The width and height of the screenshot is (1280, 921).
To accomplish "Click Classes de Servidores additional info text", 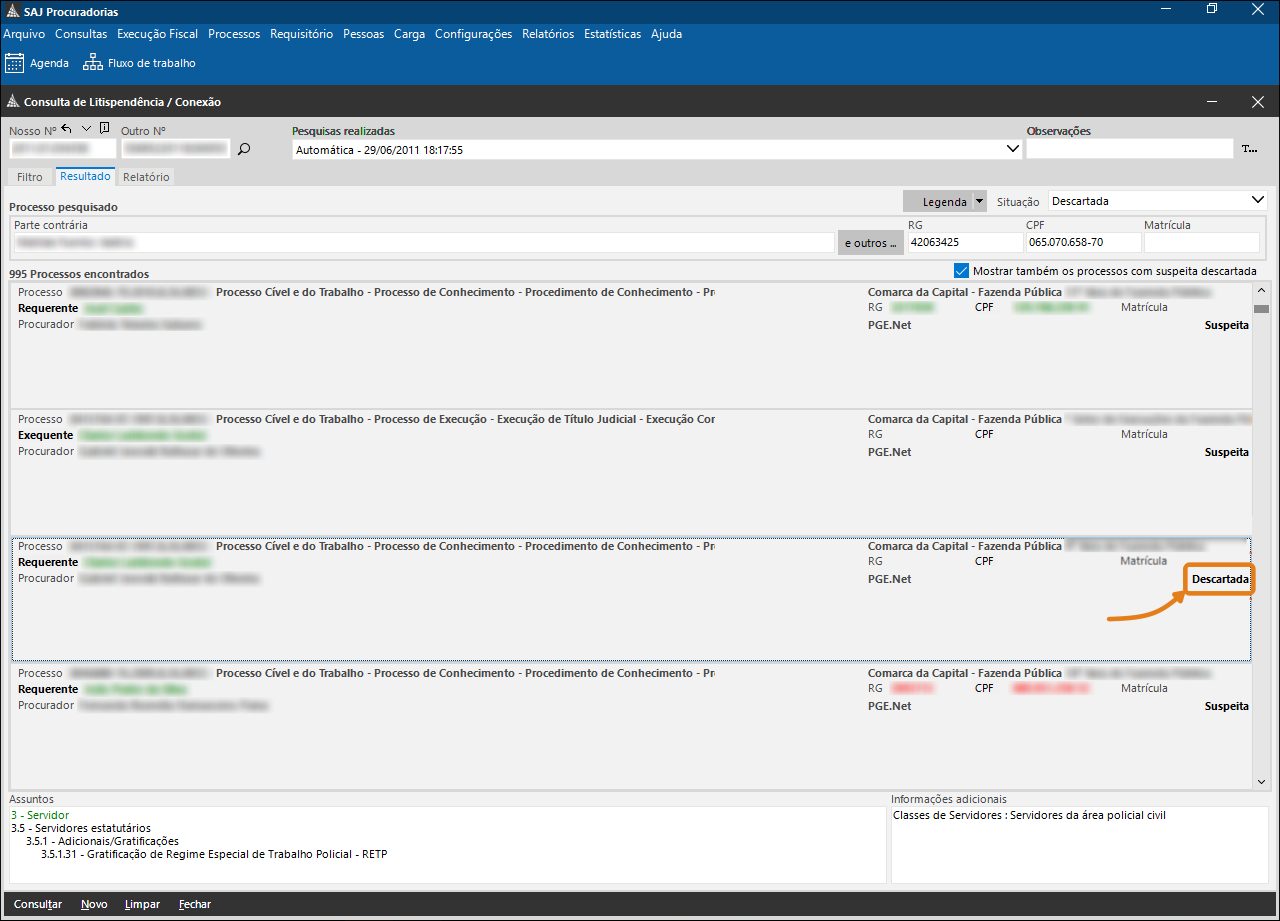I will tap(1029, 815).
